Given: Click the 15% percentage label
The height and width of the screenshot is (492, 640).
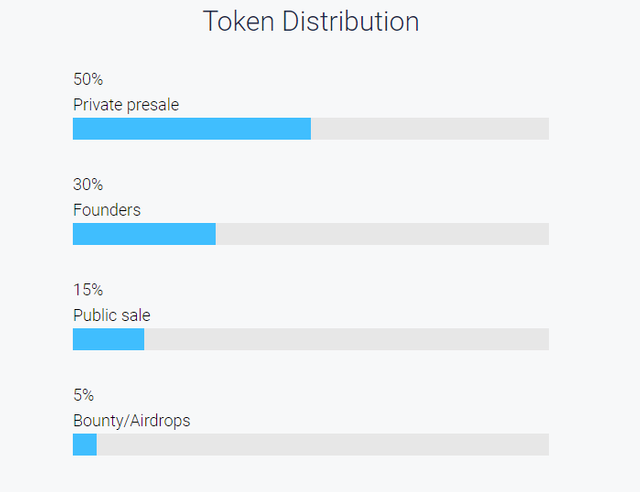Looking at the screenshot, I should pyautogui.click(x=88, y=290).
